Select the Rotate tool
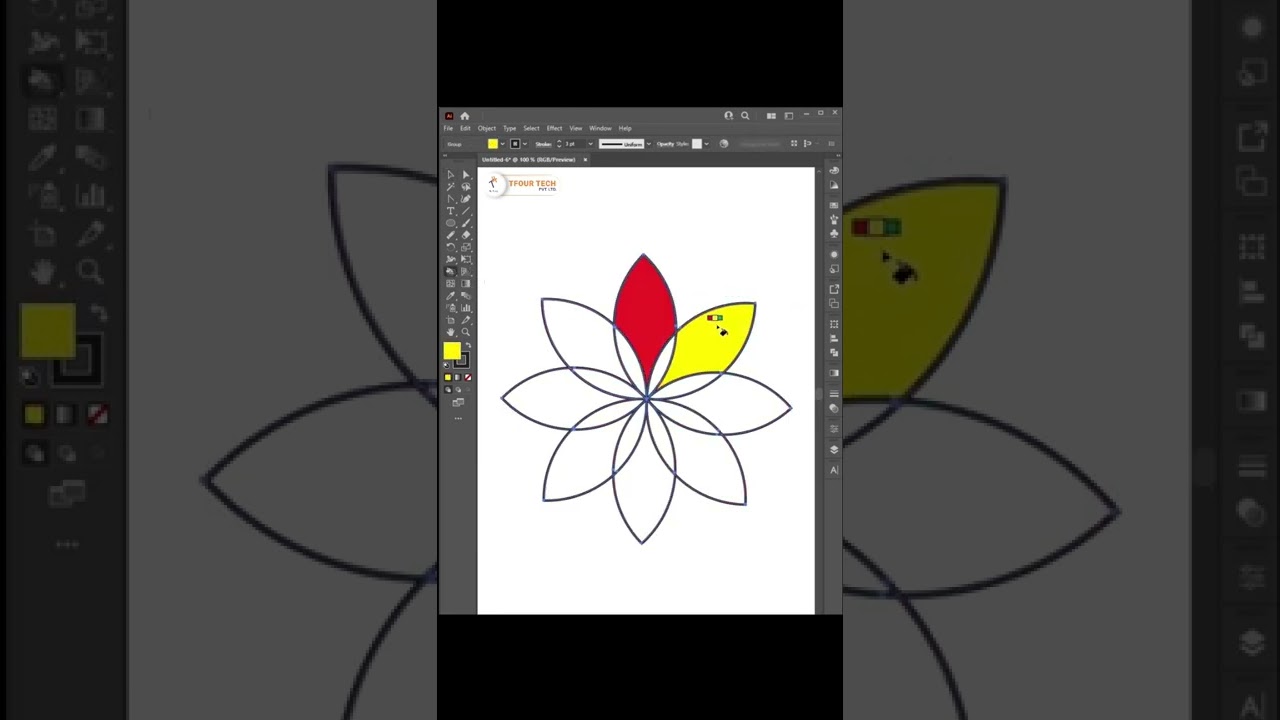The image size is (1280, 720). coord(451,247)
